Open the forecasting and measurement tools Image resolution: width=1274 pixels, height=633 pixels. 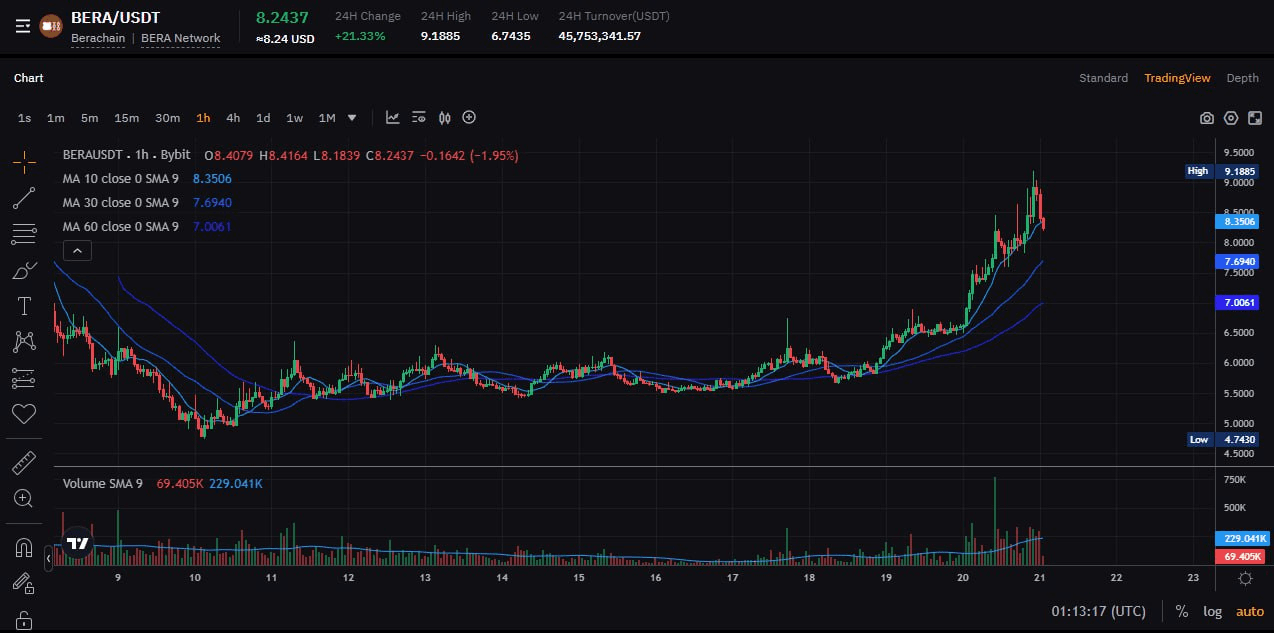point(24,377)
